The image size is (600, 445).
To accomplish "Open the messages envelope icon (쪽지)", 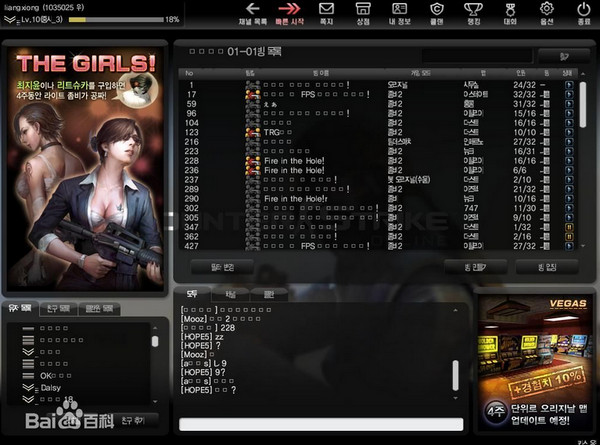I will 326,14.
